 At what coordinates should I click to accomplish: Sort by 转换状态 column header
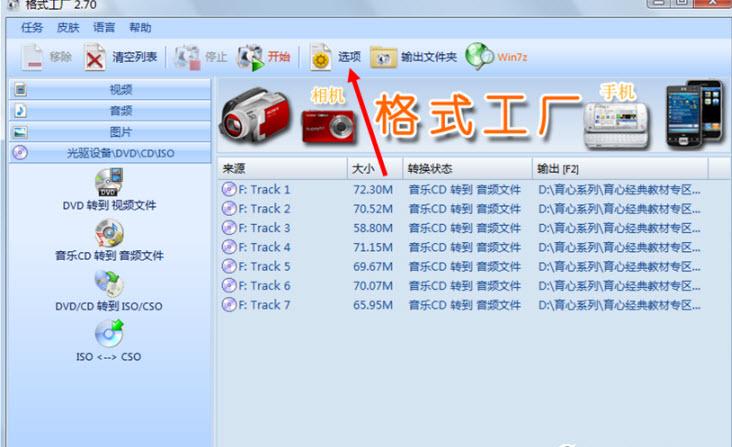467,168
